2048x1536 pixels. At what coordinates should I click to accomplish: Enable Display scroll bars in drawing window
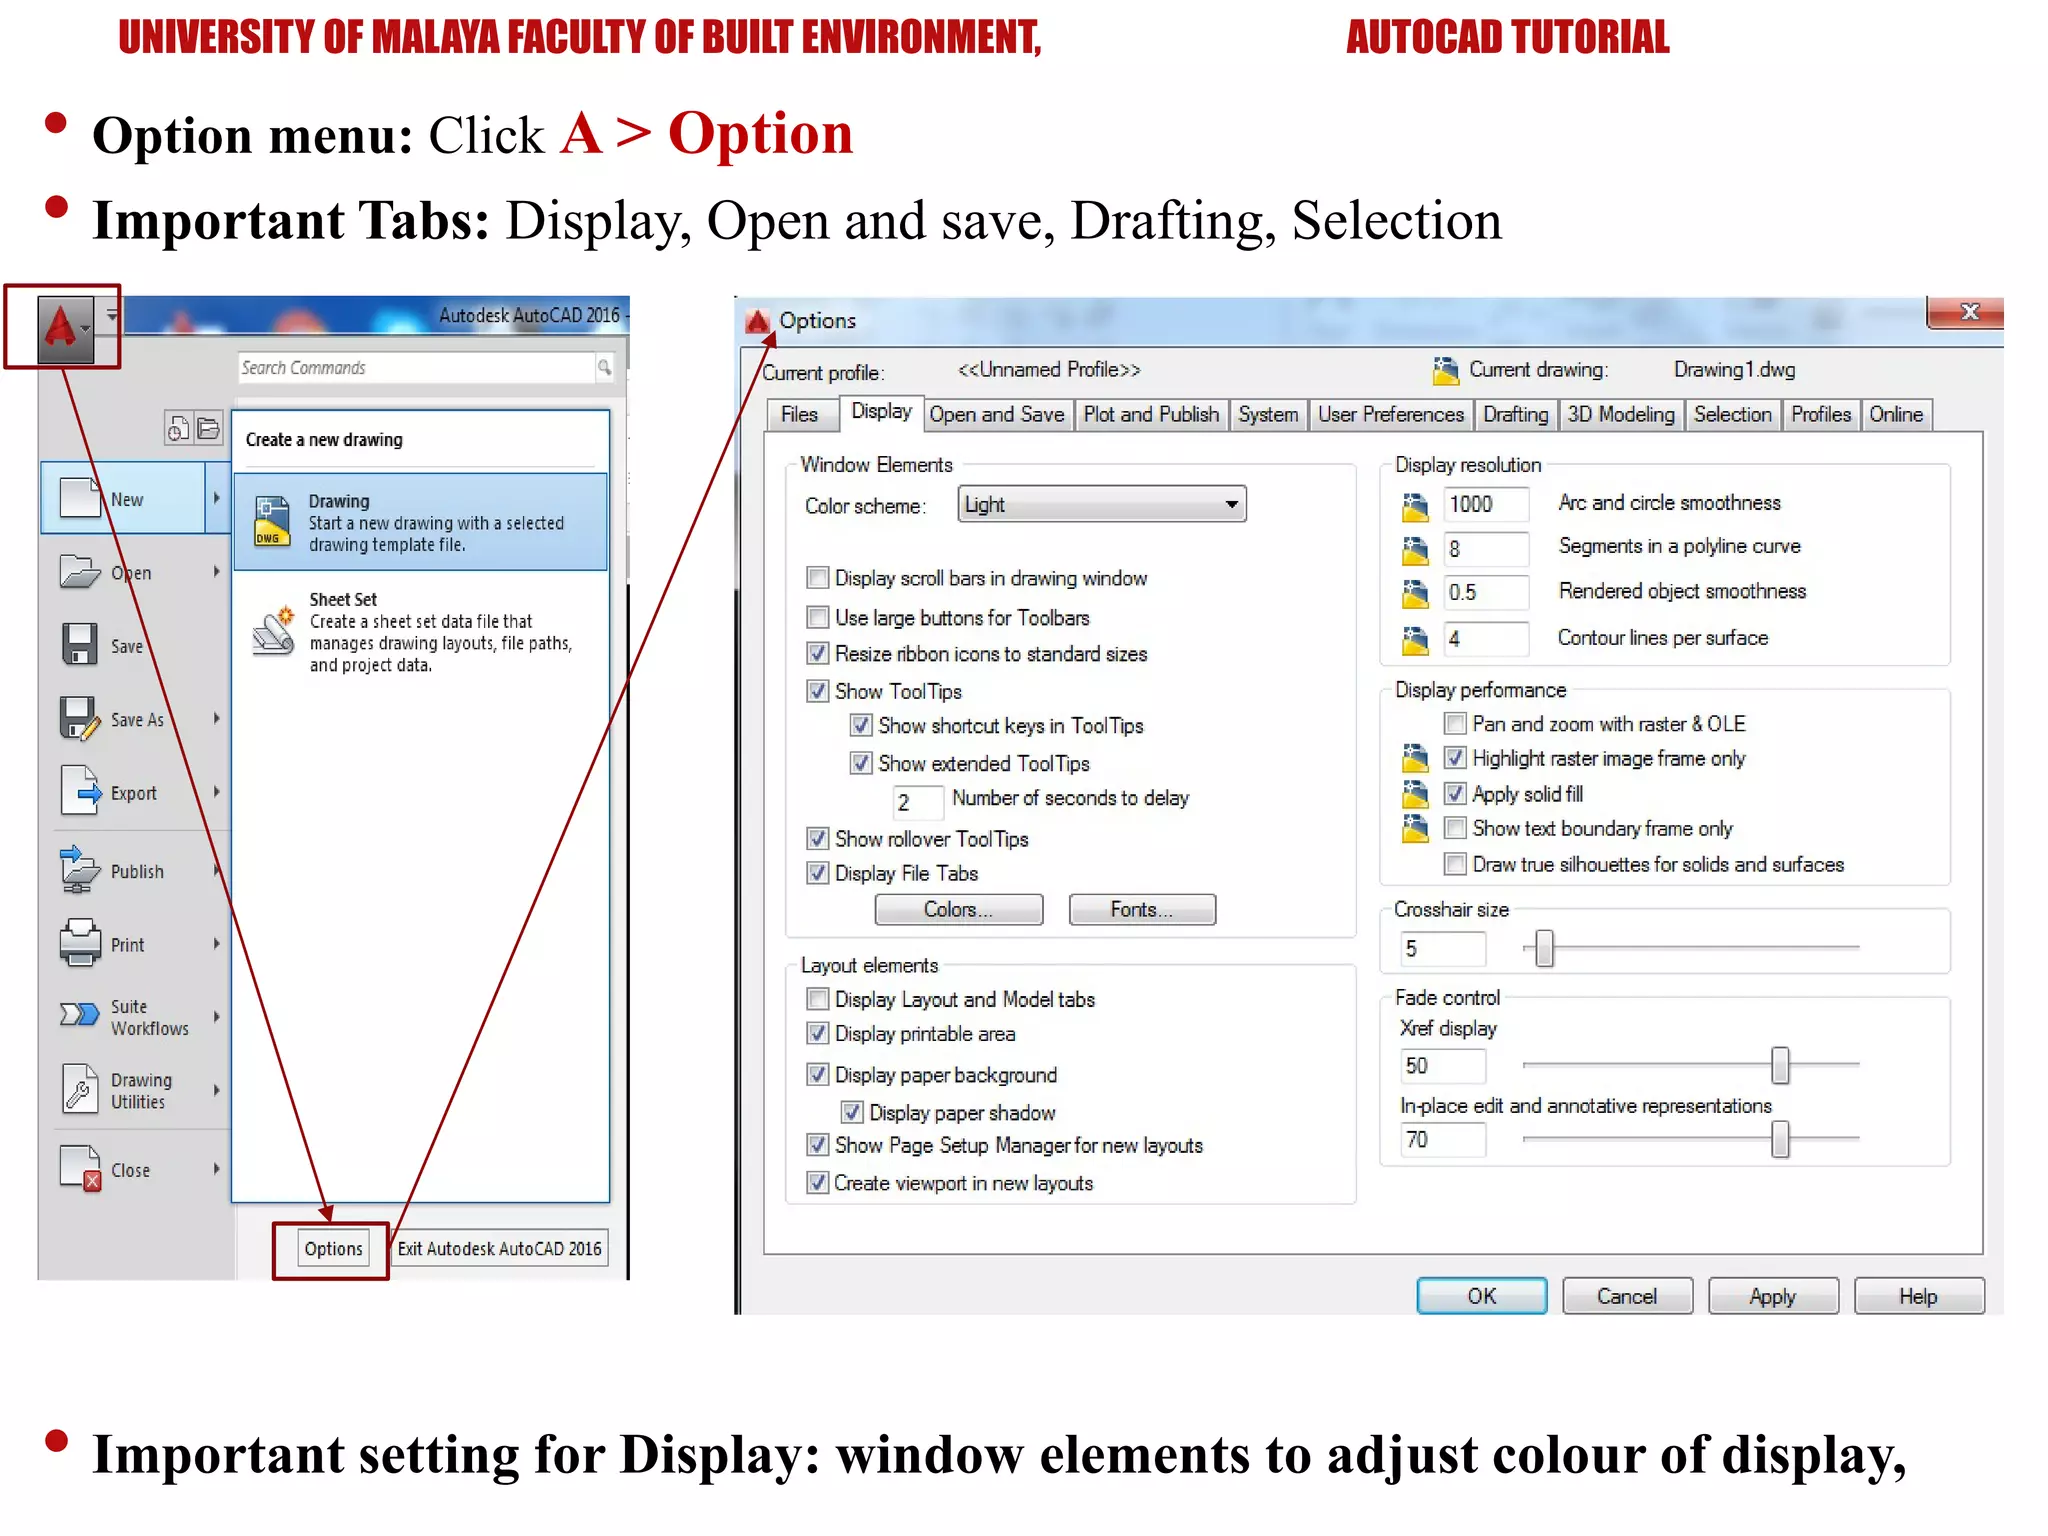[817, 578]
